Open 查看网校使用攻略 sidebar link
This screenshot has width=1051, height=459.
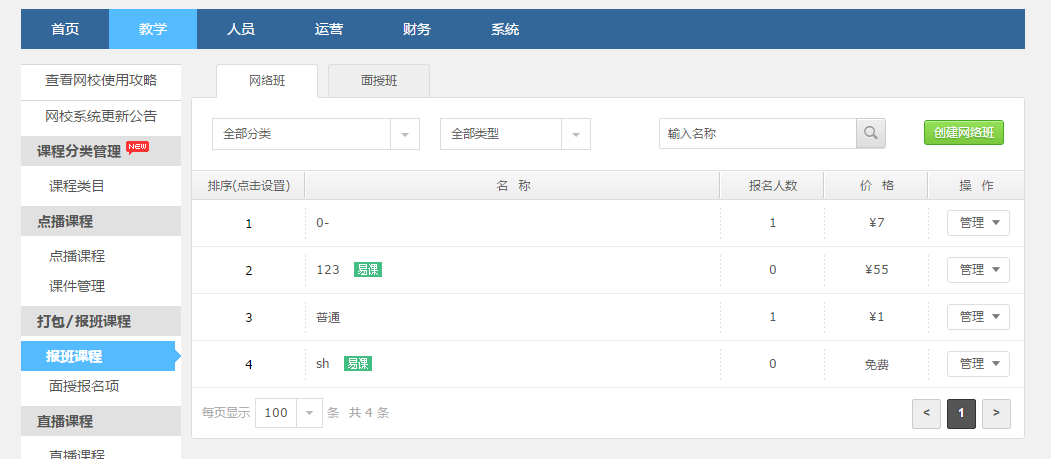100,80
